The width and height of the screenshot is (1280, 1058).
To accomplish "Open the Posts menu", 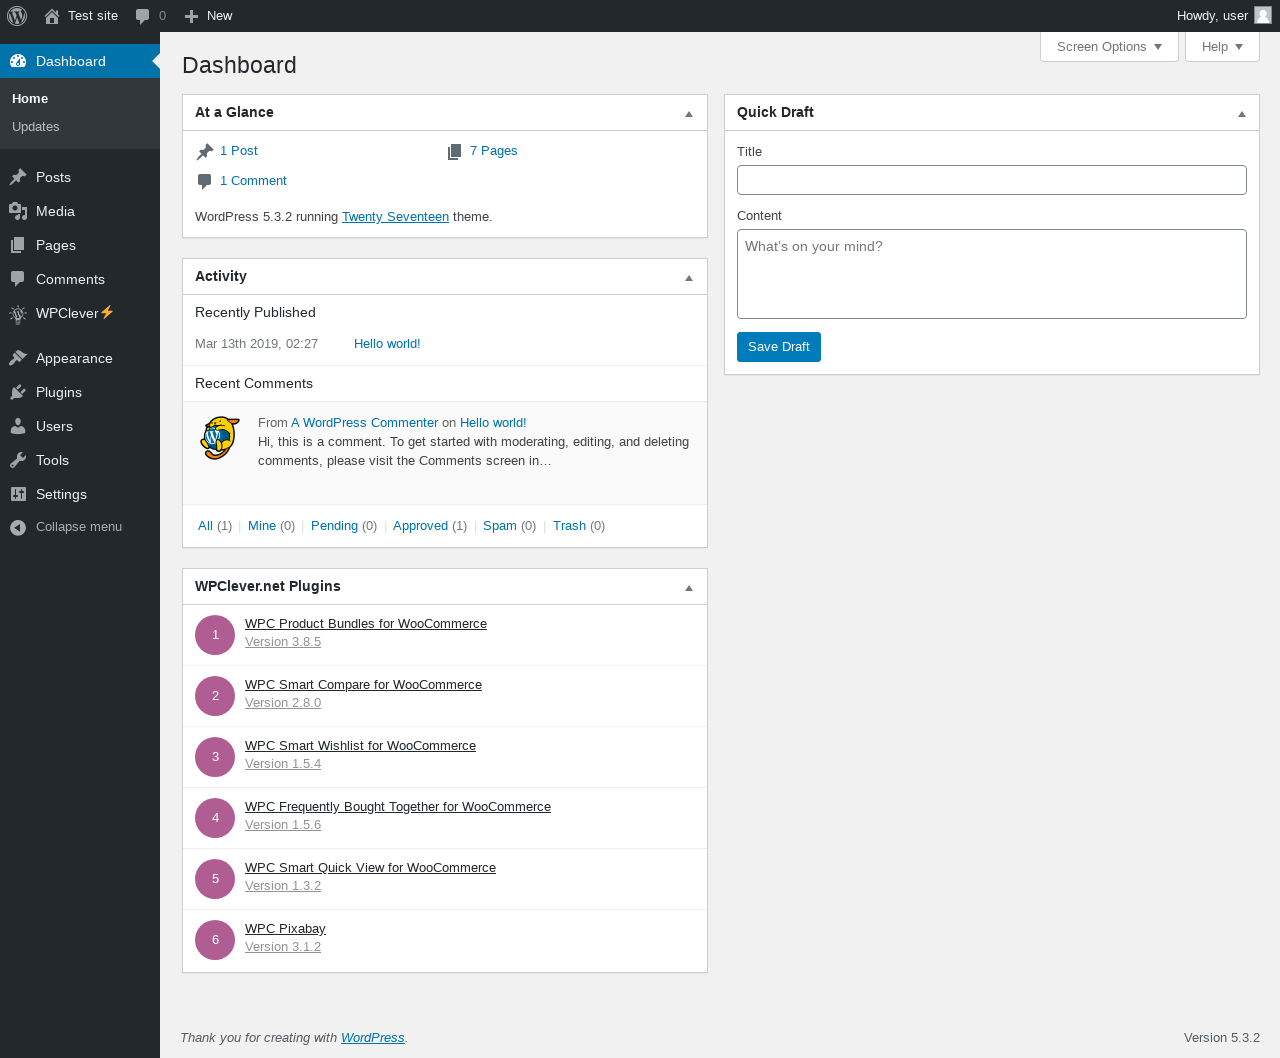I will (80, 177).
